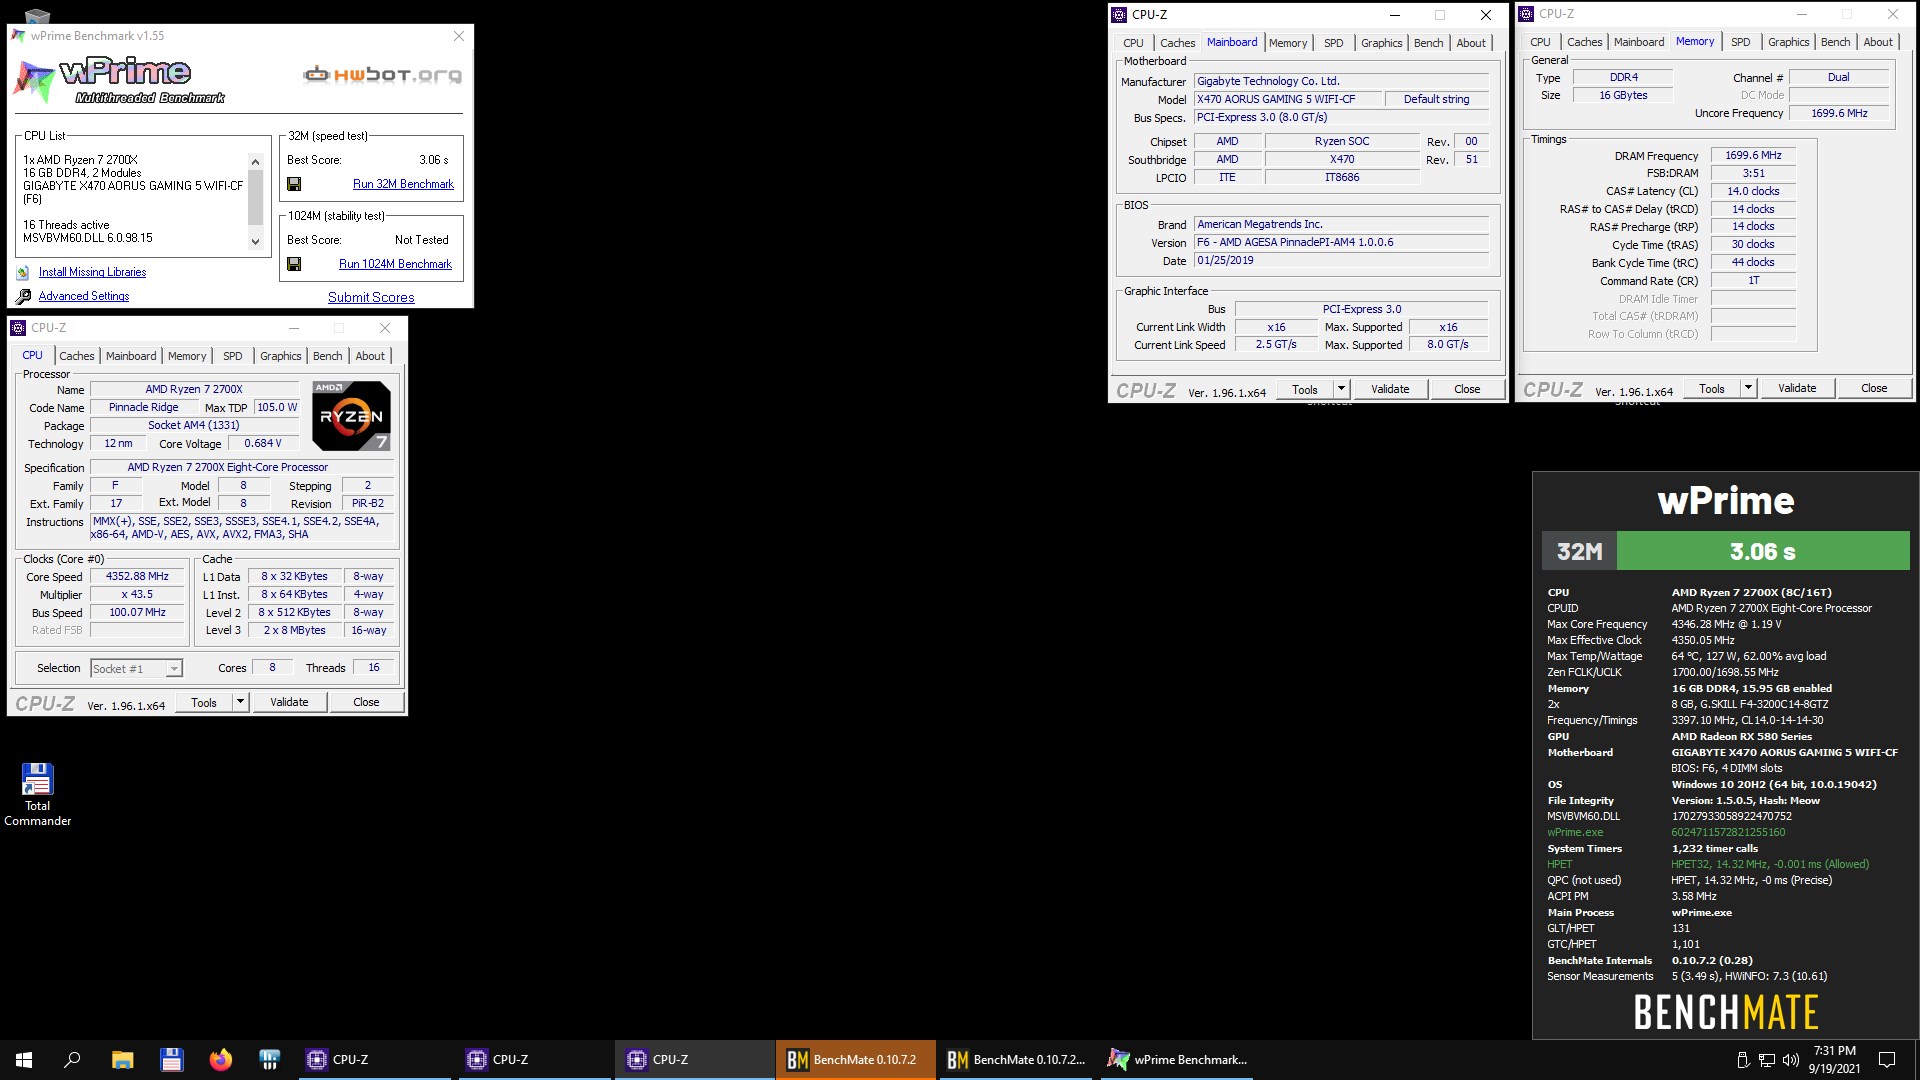Click the USB device tray icon
1920x1080 pixels.
(1743, 1060)
